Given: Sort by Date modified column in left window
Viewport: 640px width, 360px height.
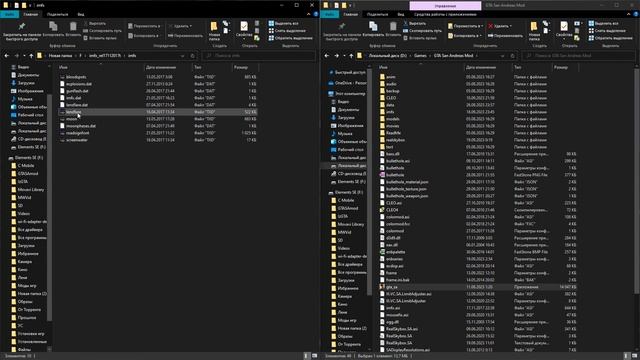Looking at the screenshot, I should (x=161, y=67).
